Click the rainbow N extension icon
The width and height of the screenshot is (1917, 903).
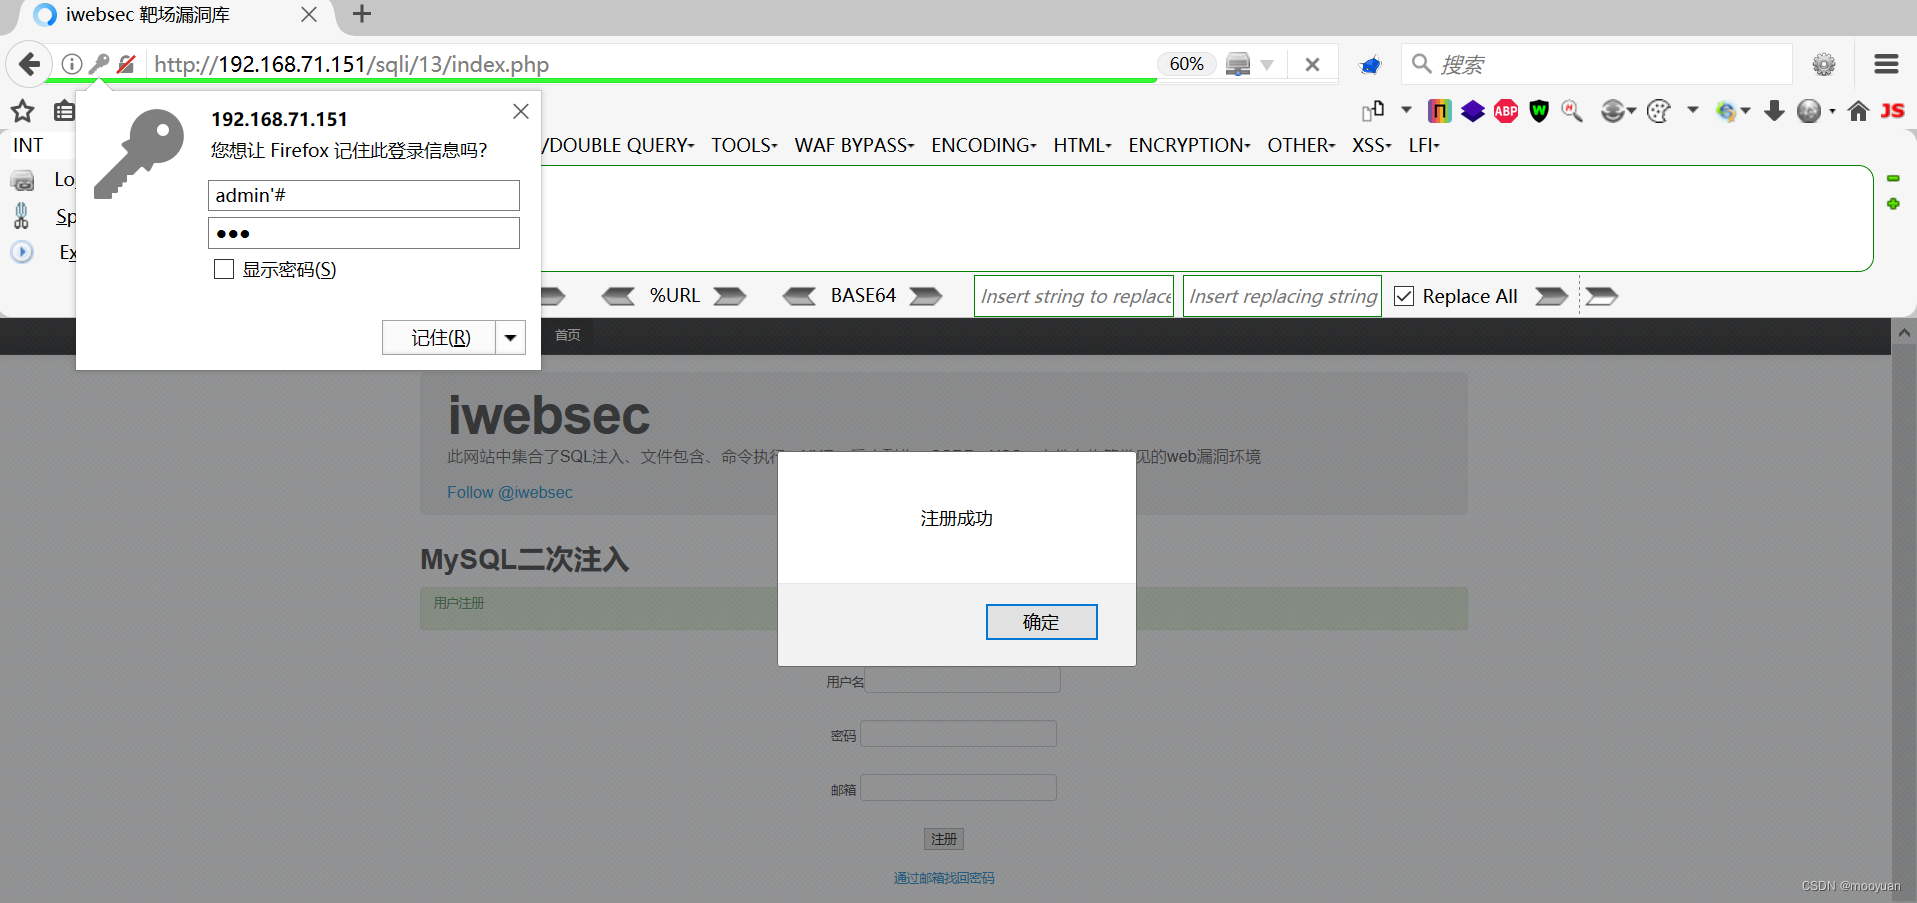1439,111
